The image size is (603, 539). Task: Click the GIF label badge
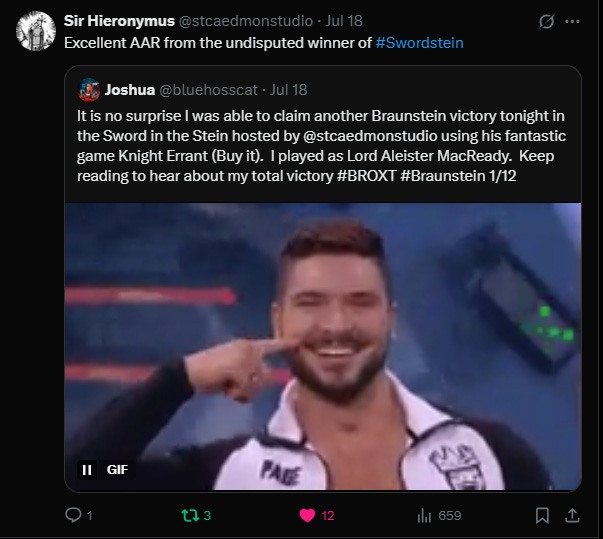[x=117, y=469]
